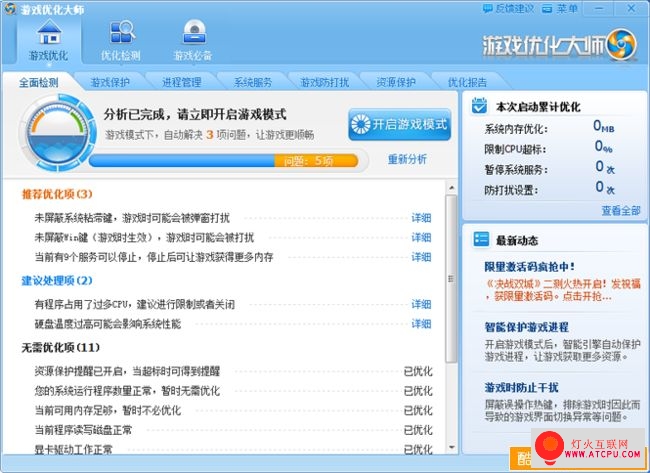This screenshot has width=650, height=473.
Task: Click the app logo in title bar
Action: (x=9, y=8)
